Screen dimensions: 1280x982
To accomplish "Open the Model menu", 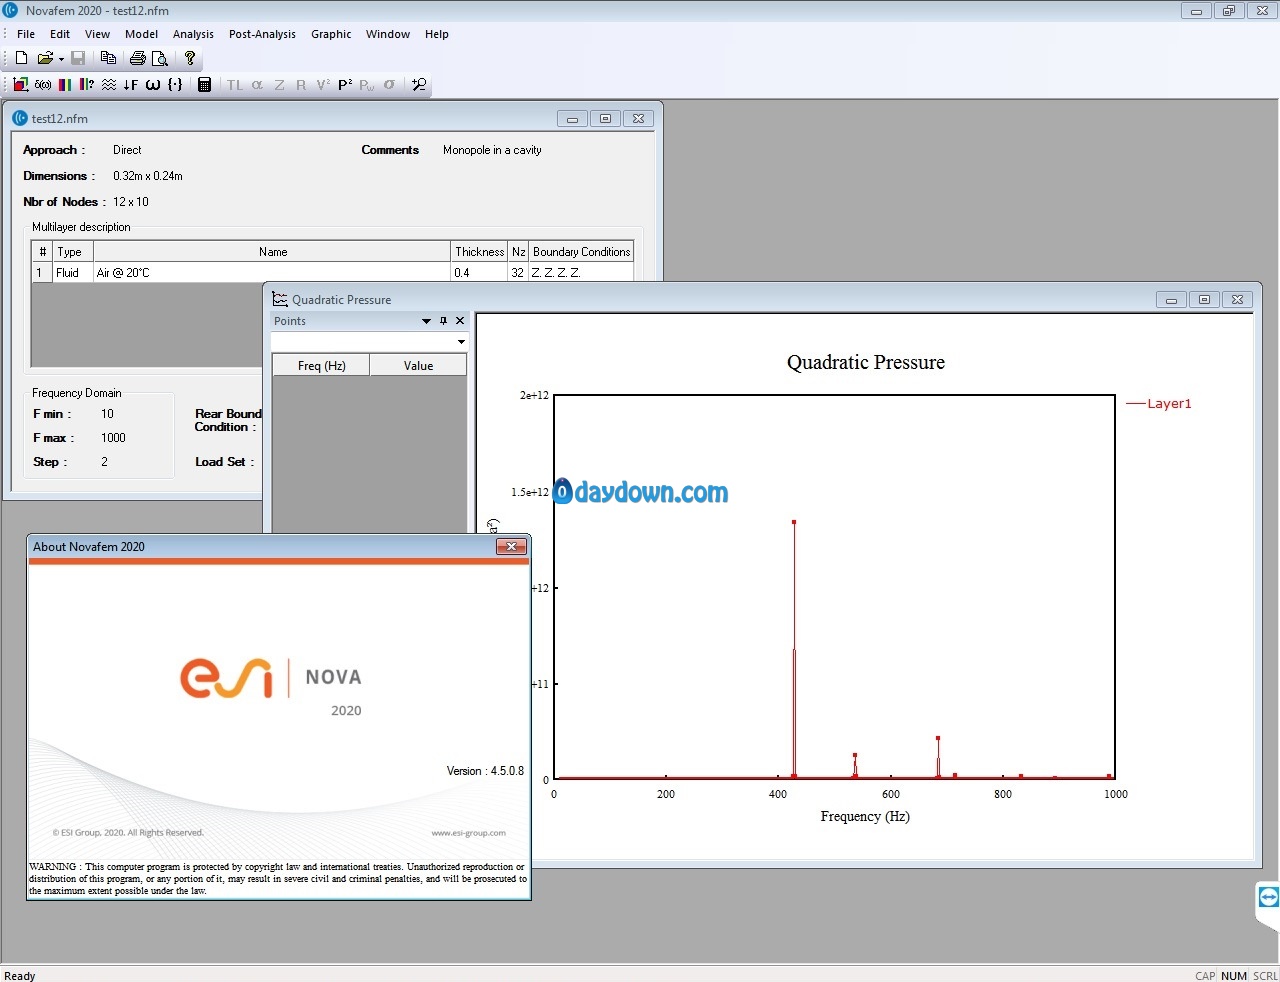I will 142,34.
